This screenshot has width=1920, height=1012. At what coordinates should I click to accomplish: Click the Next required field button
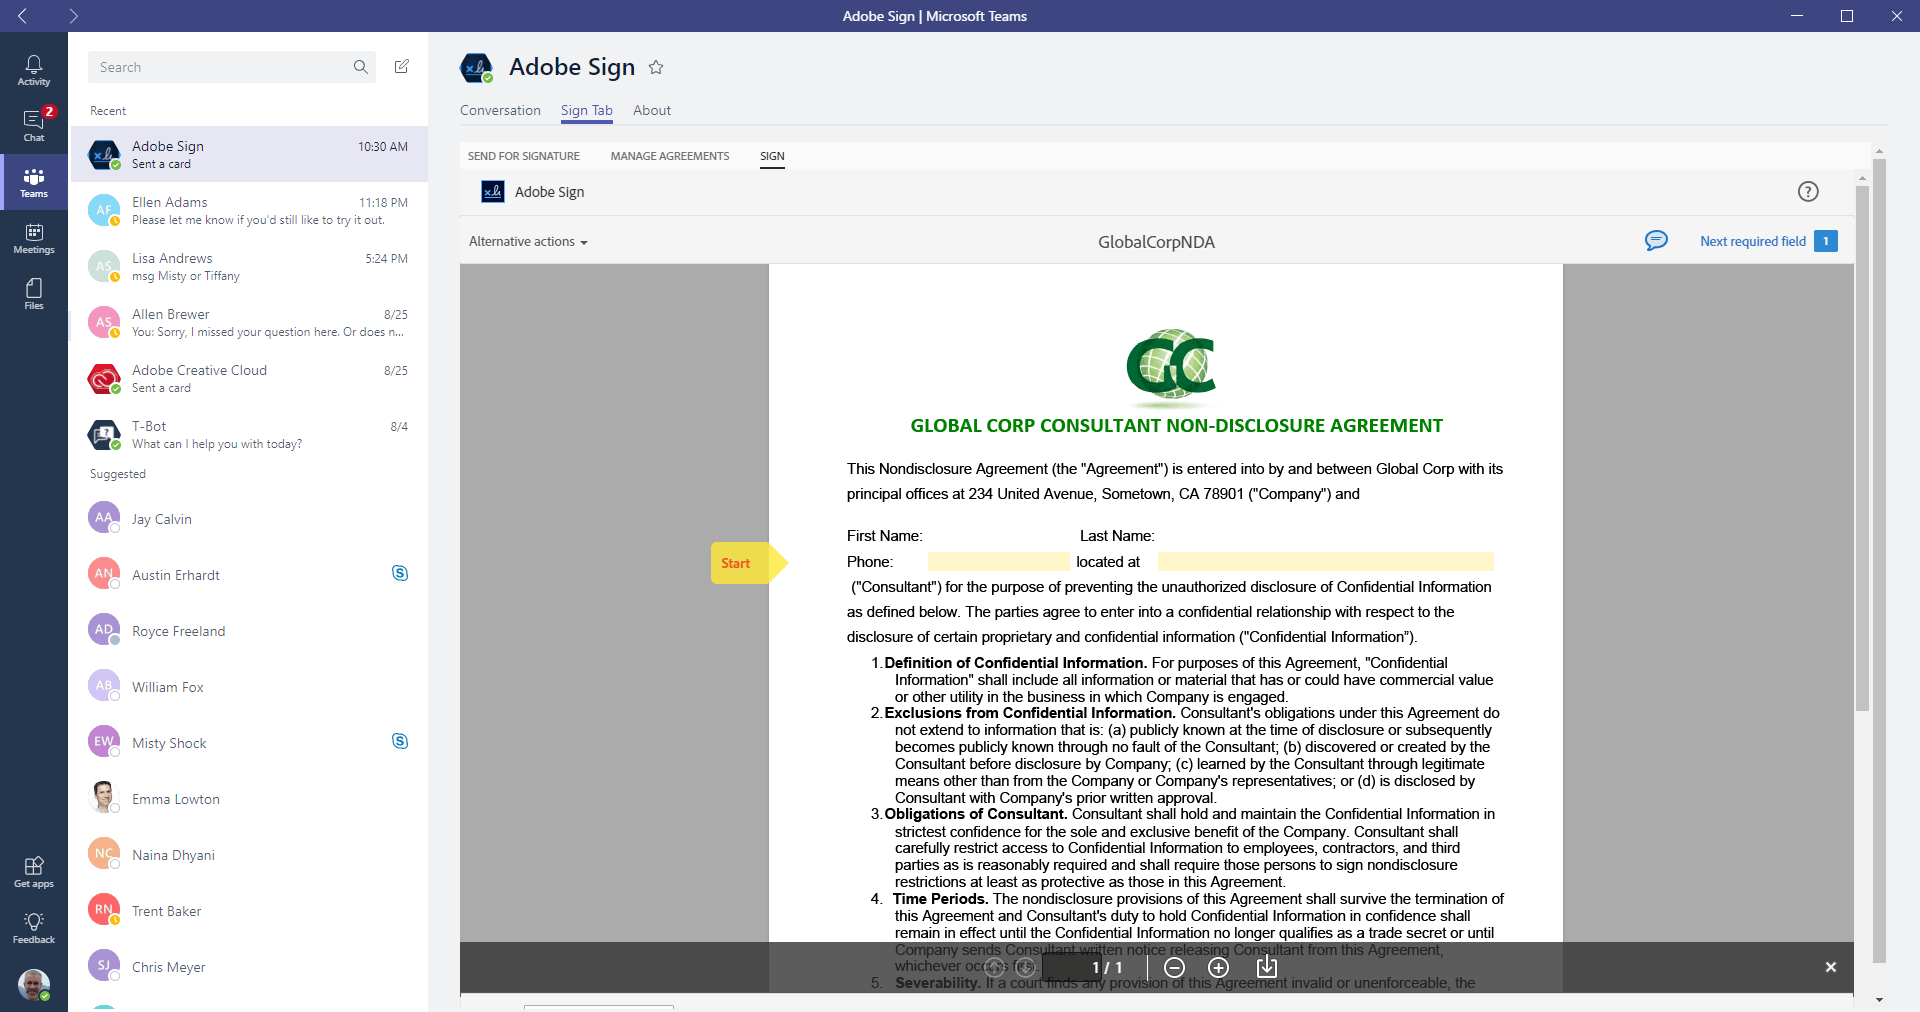point(1768,241)
